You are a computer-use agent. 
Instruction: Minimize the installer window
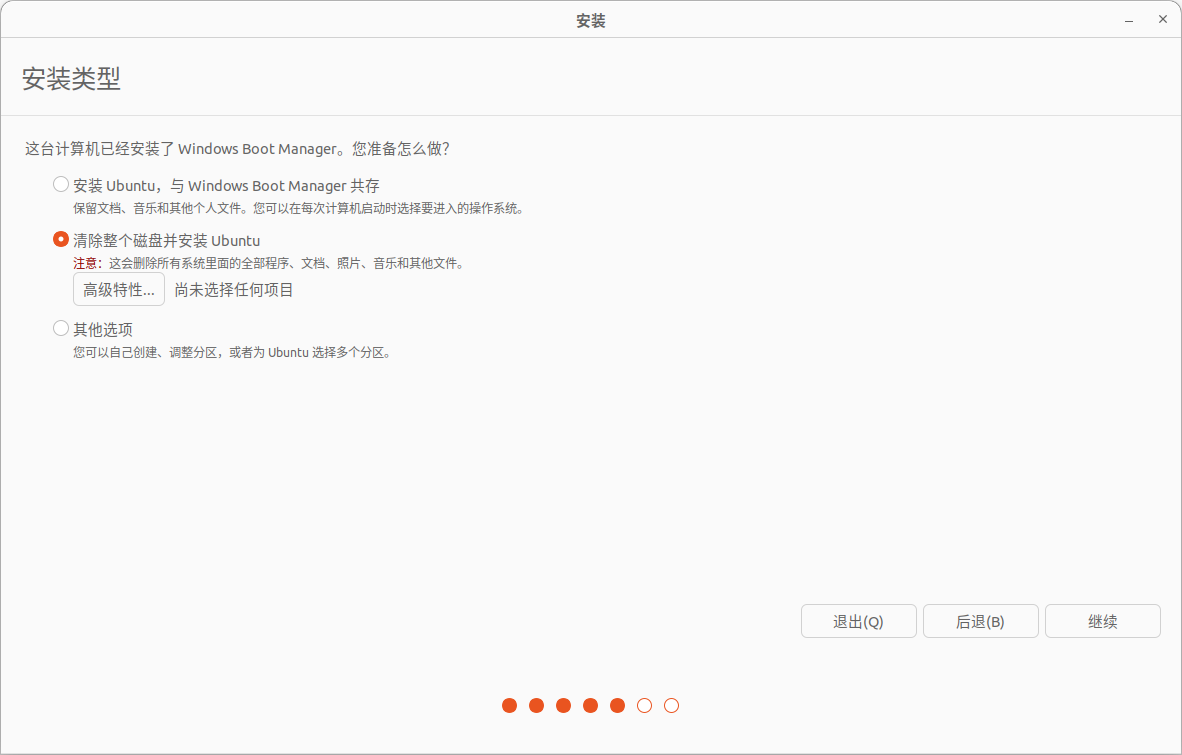point(1128,20)
